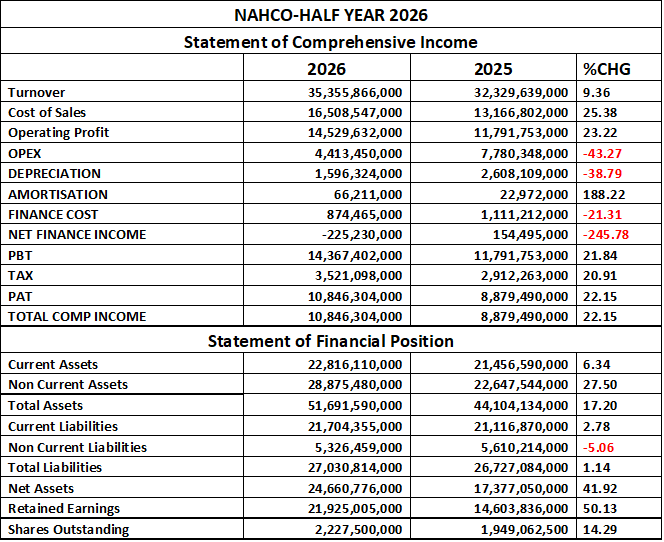Click the OPEX percentage change -43.27
The image size is (664, 542).
(x=602, y=153)
